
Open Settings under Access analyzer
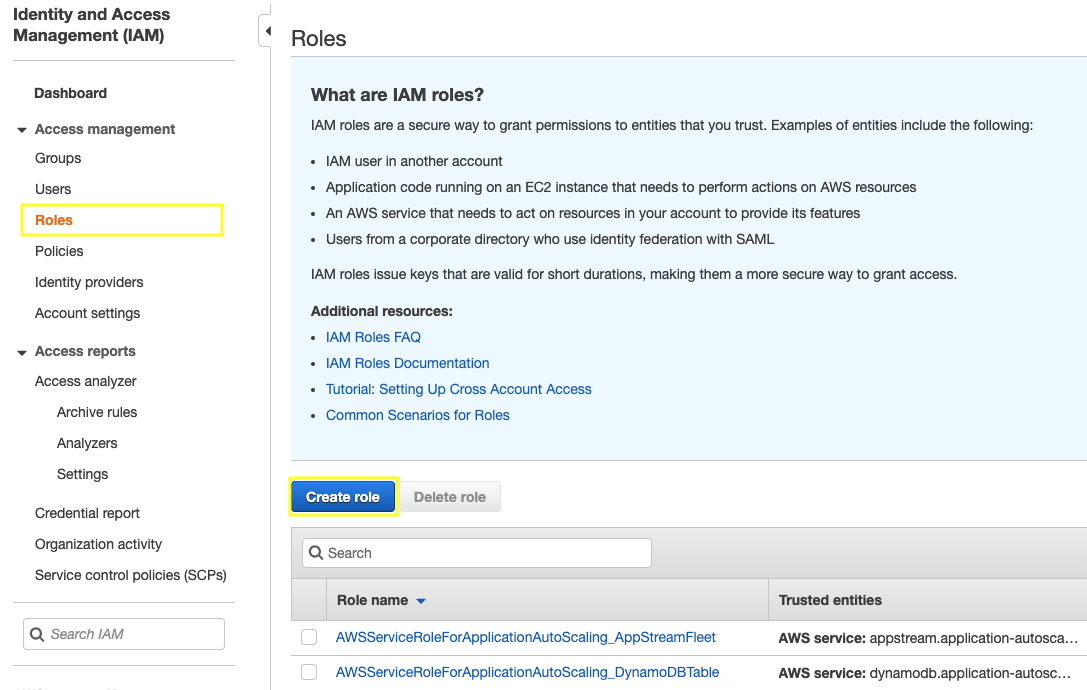[x=82, y=474]
